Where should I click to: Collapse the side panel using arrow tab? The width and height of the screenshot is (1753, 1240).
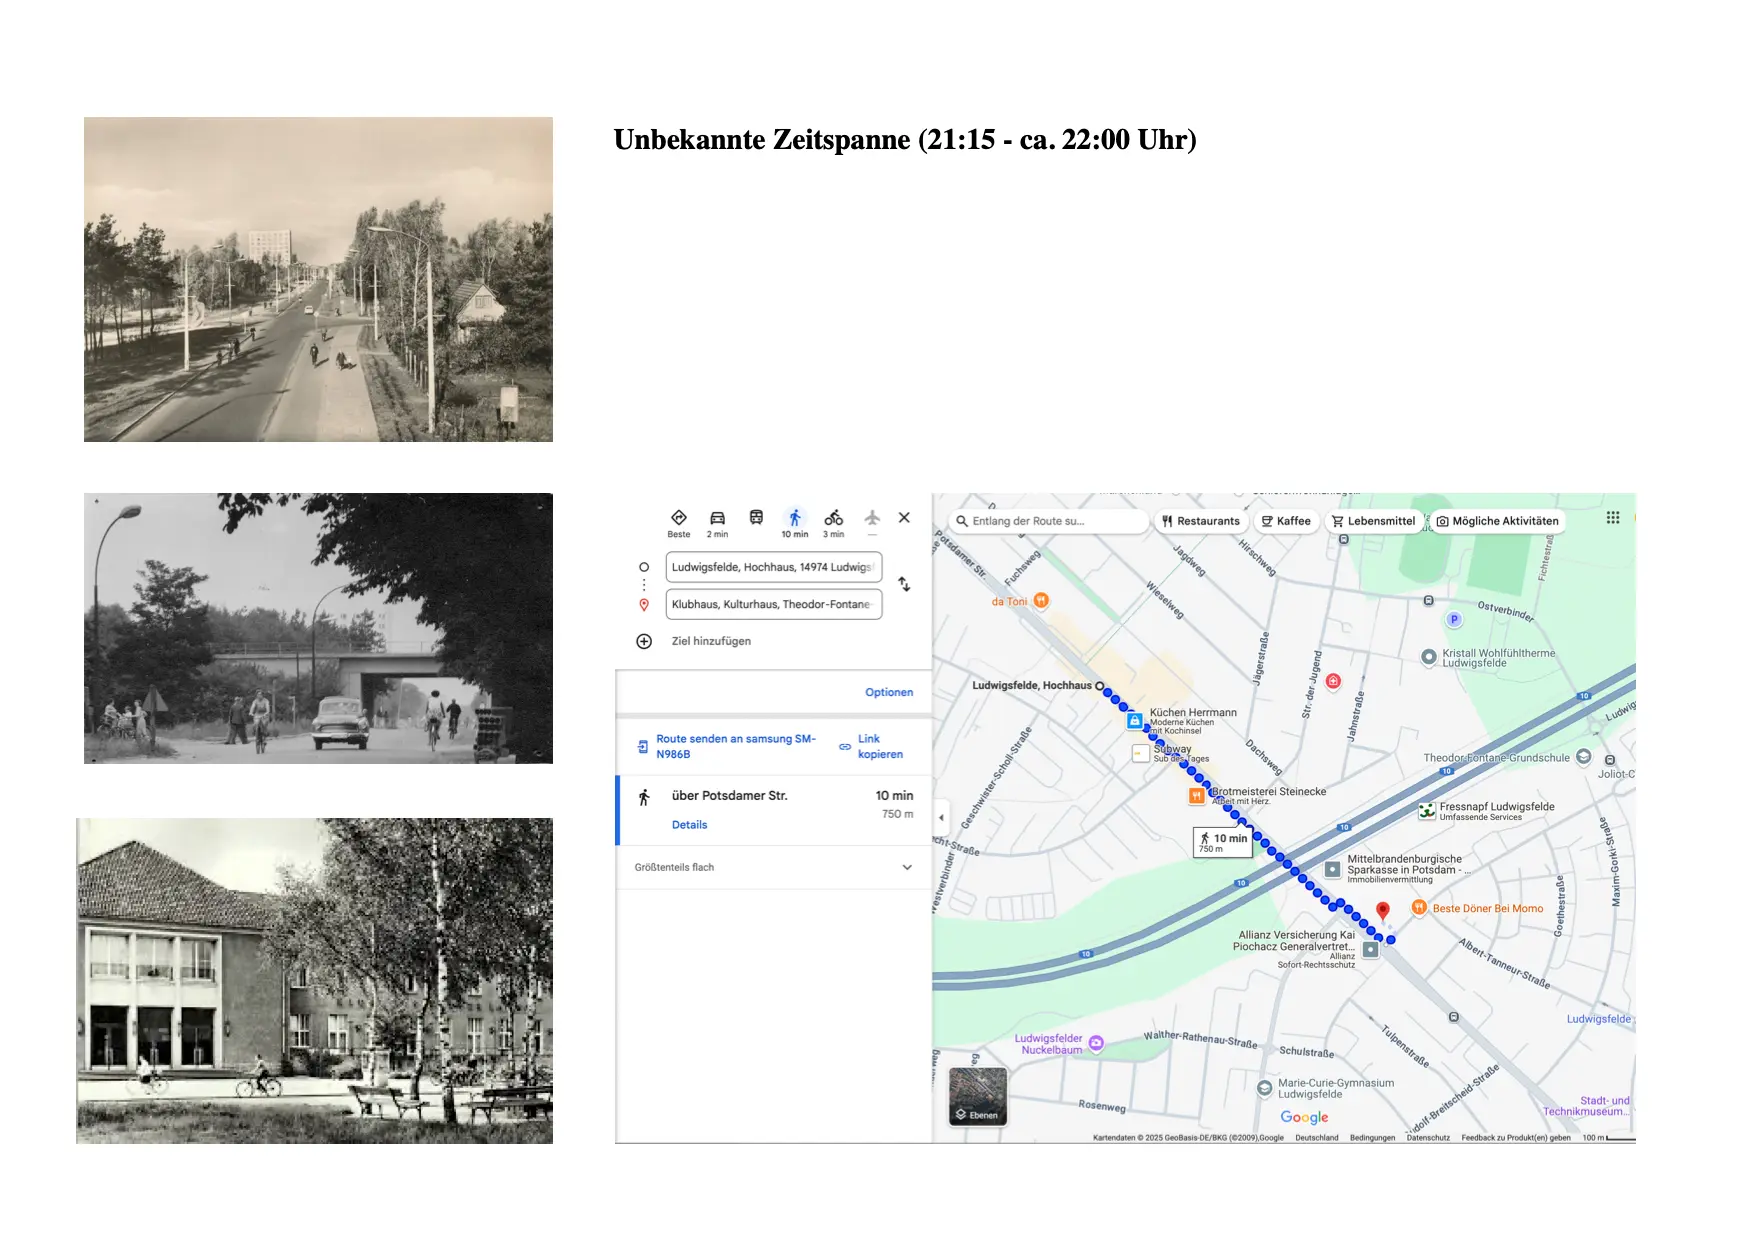click(x=940, y=818)
